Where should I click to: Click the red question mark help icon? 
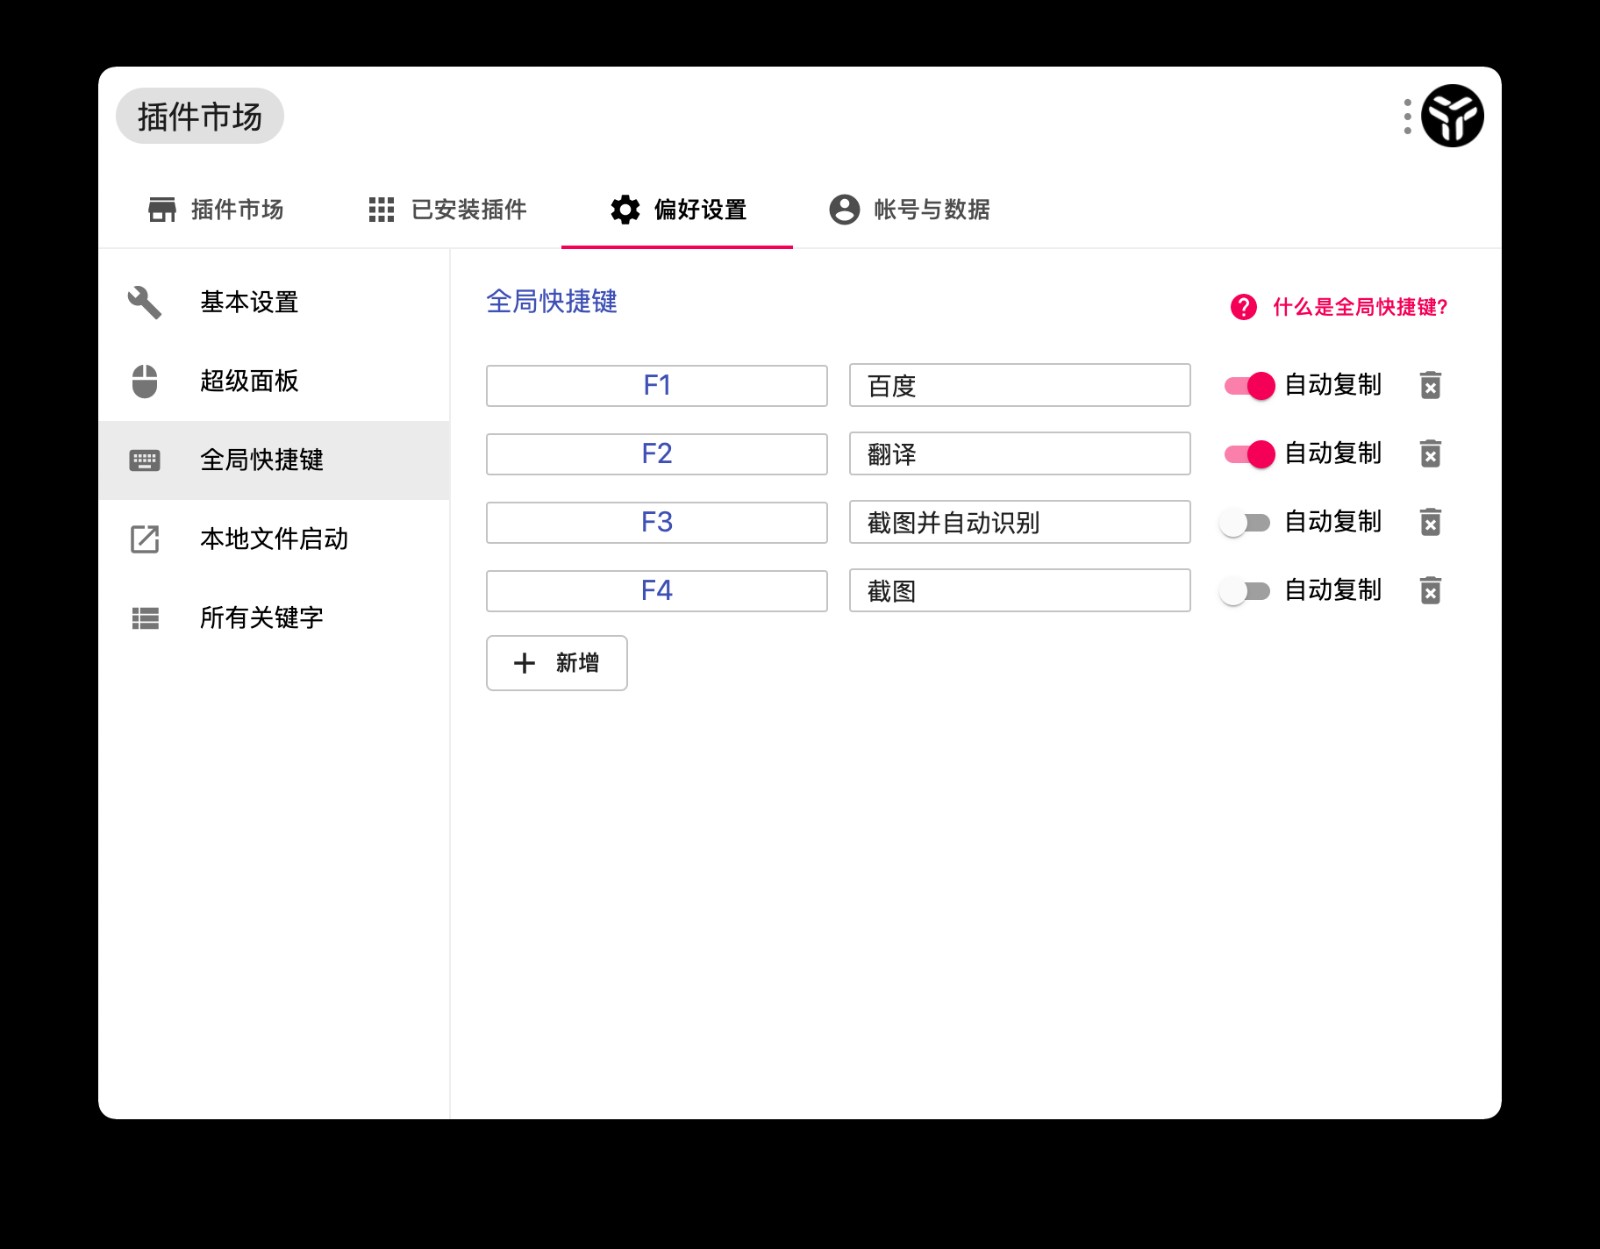click(1243, 307)
